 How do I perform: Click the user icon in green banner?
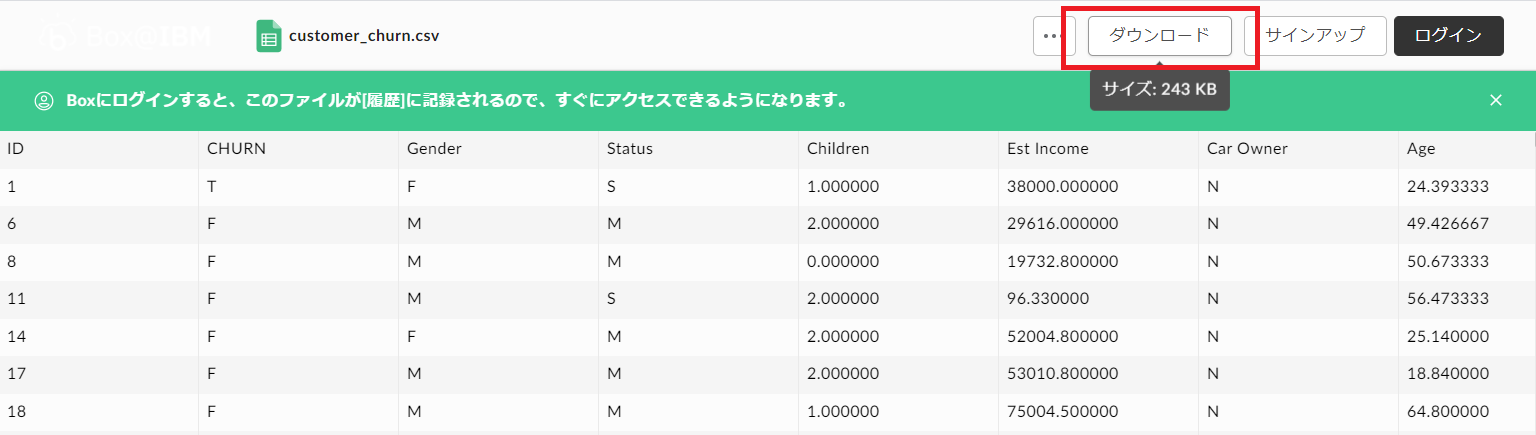pyautogui.click(x=44, y=100)
